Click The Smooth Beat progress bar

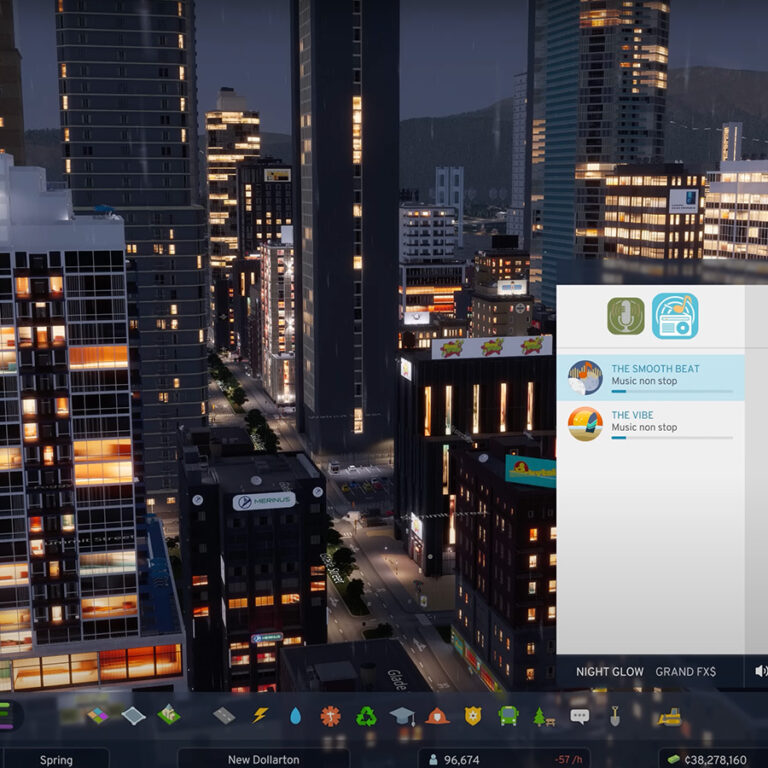672,391
